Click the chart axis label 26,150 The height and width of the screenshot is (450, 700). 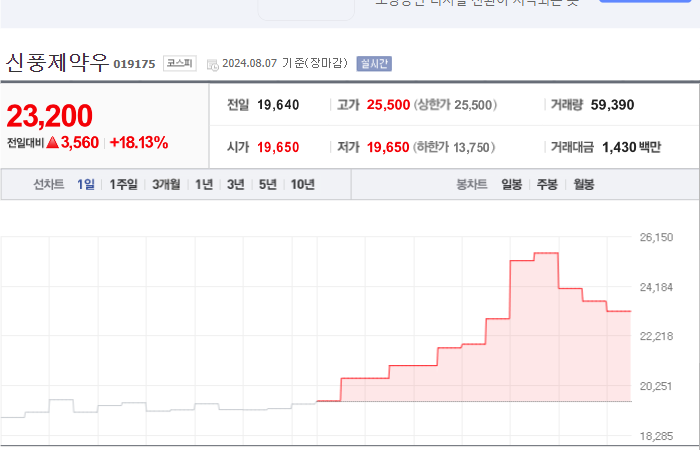[x=656, y=238]
